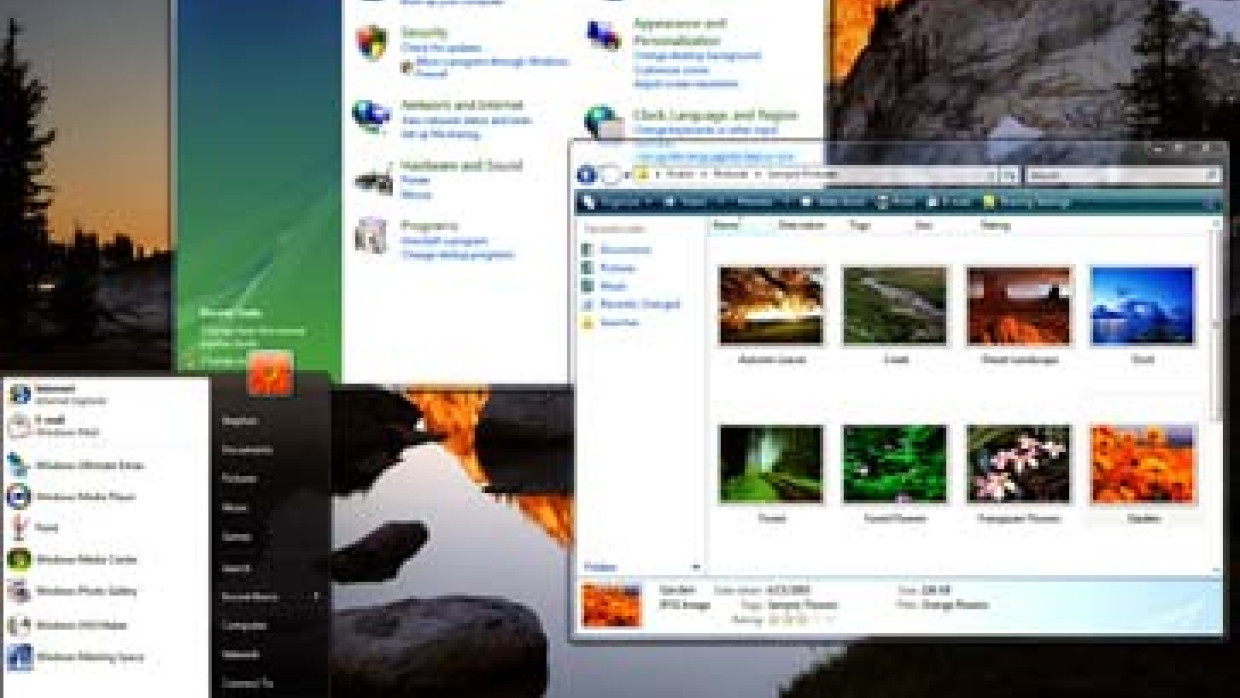
Task: Open the Network and Internet globe icon
Action: [371, 116]
